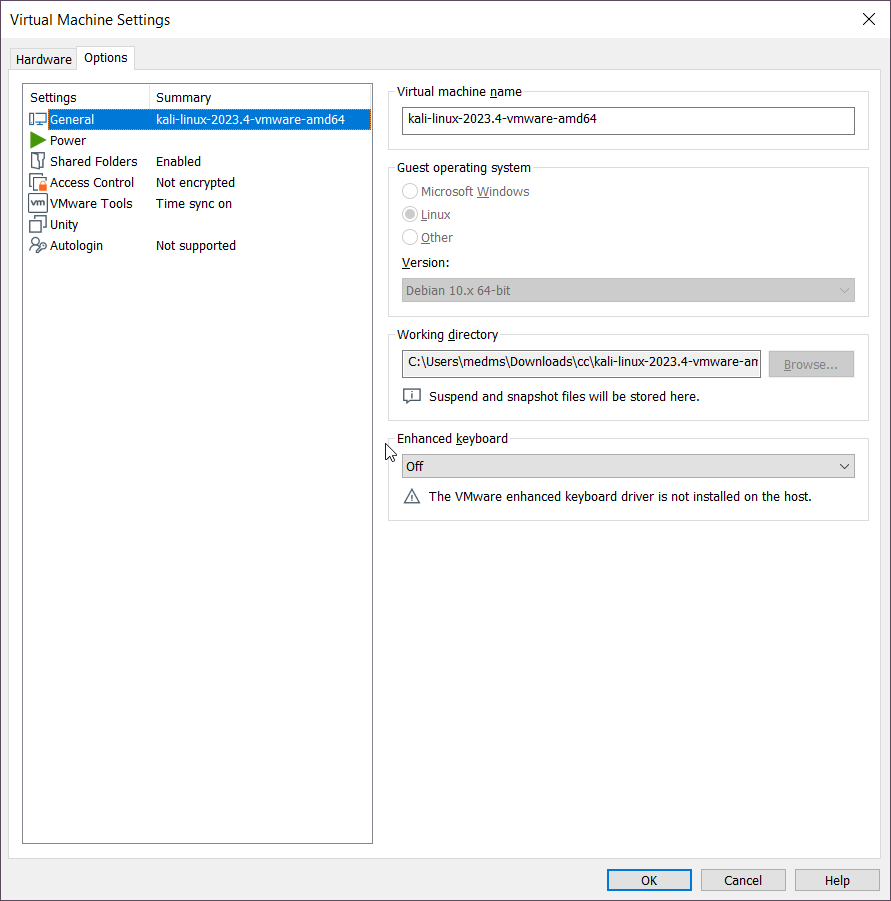The image size is (891, 901).
Task: Click the Cancel button
Action: point(743,880)
